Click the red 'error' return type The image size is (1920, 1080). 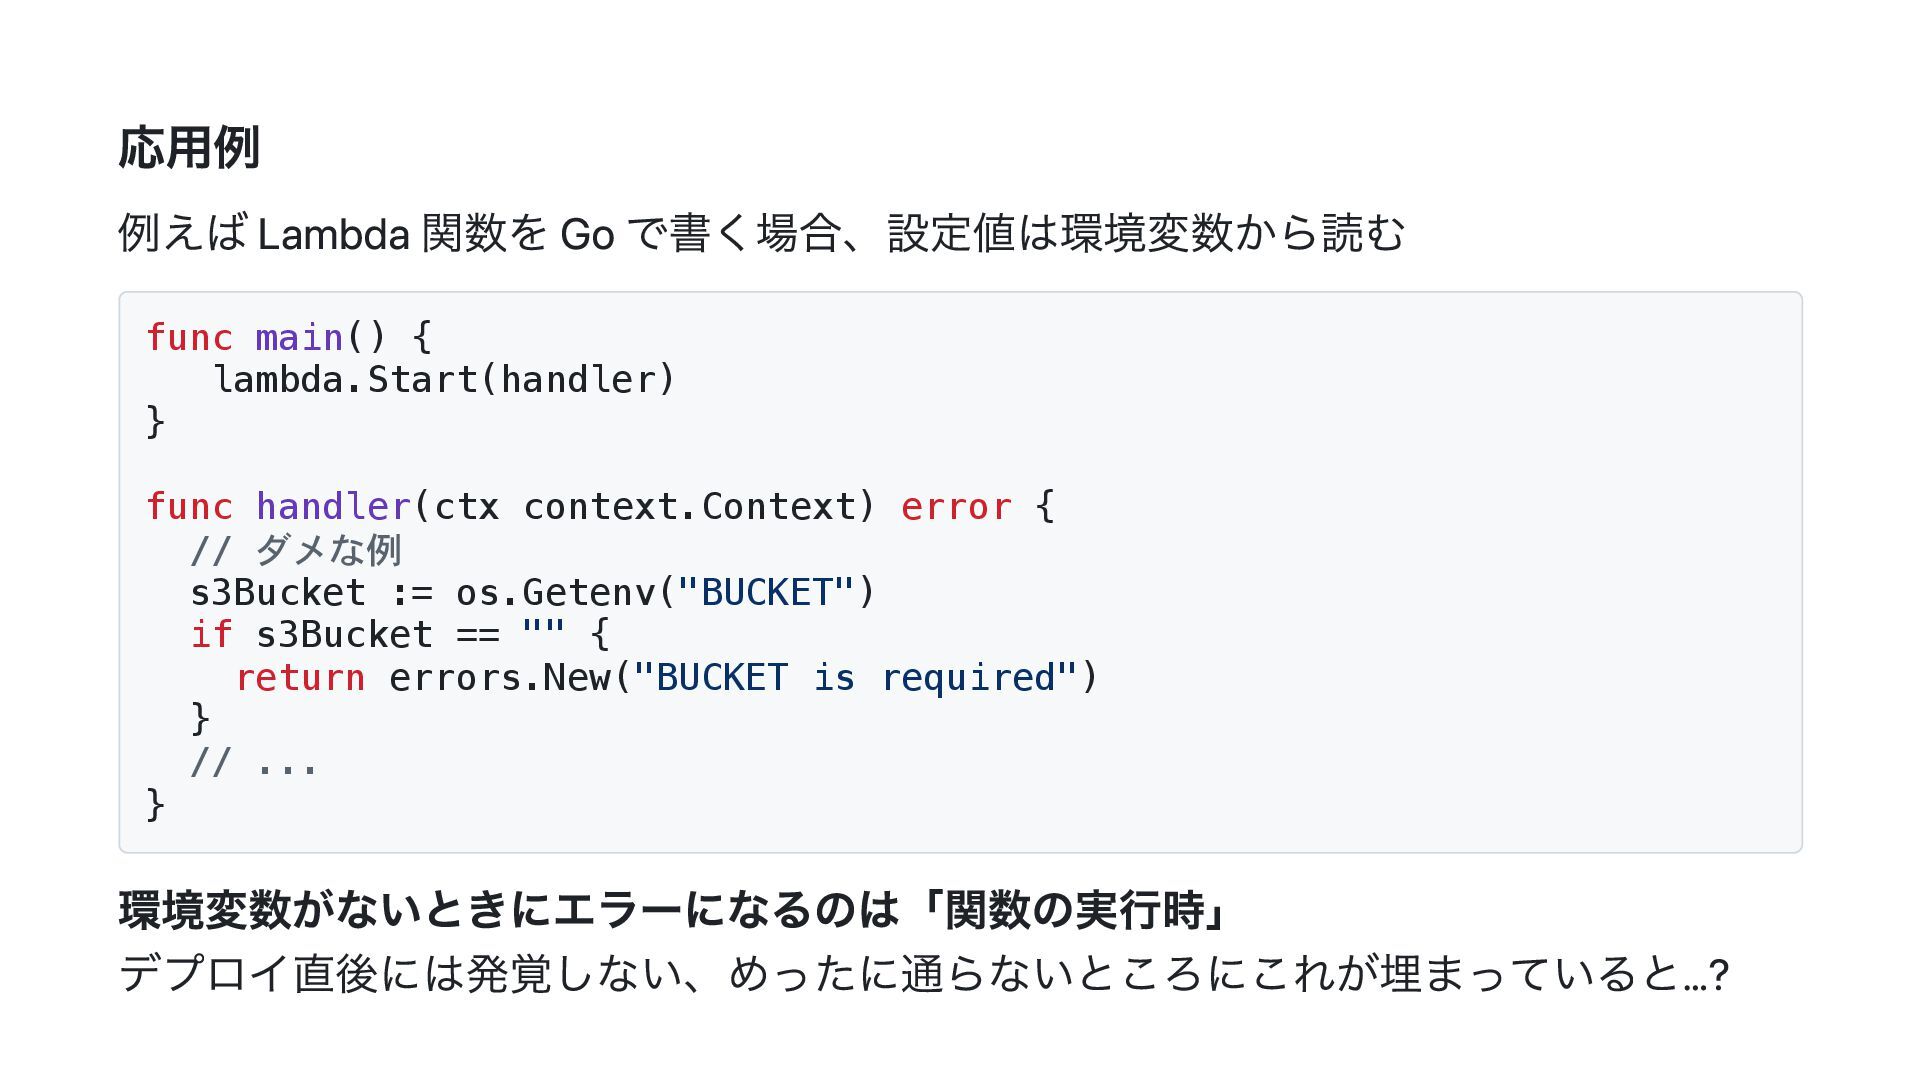(956, 507)
